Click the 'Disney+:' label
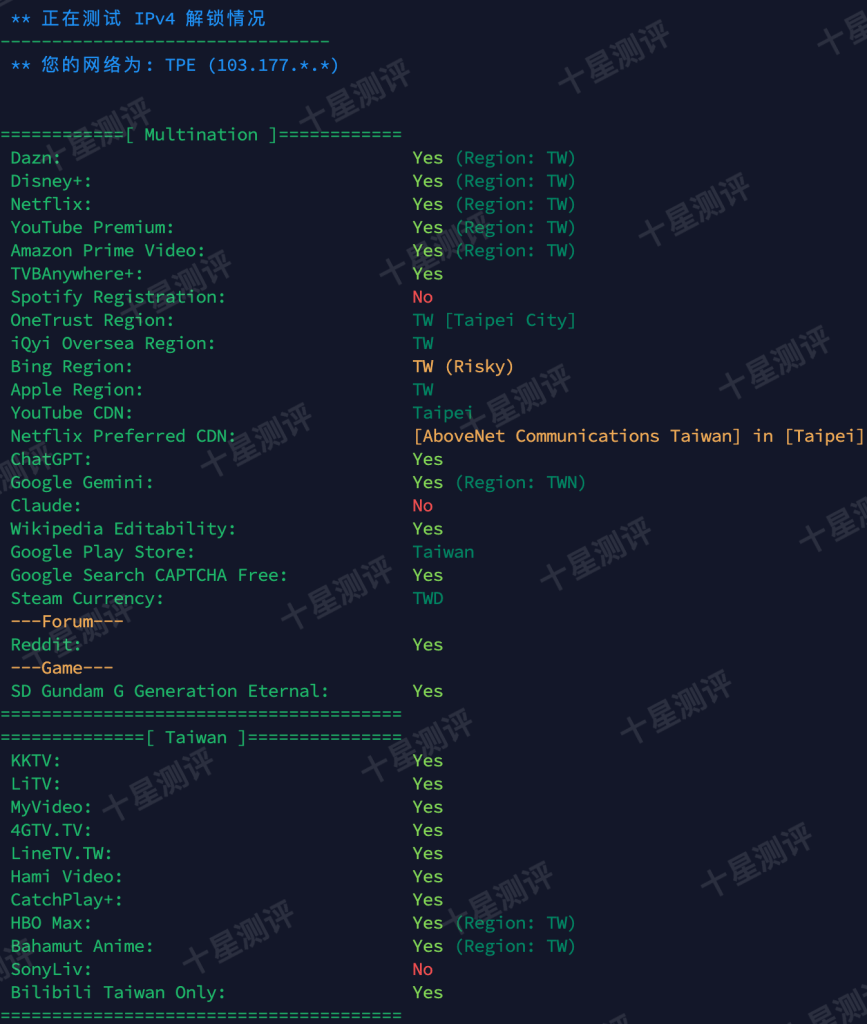This screenshot has height=1024, width=867. 51,181
